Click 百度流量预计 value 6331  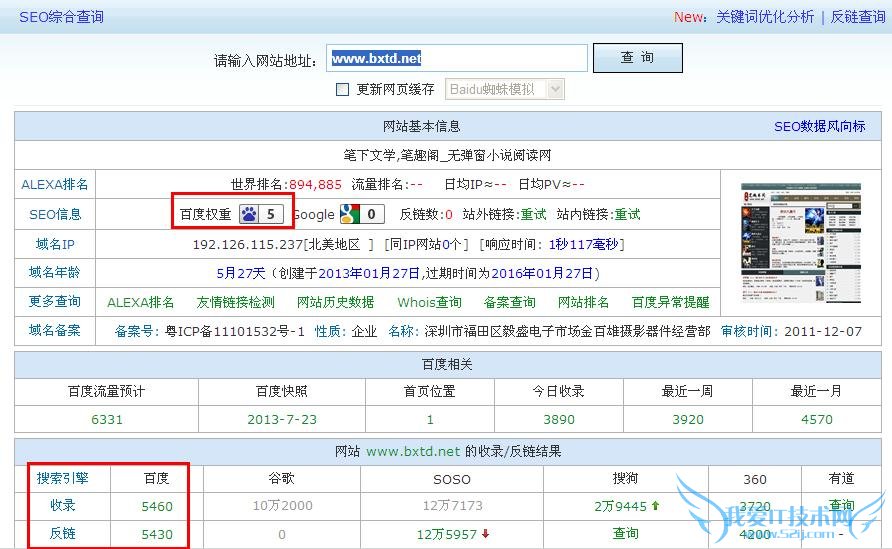pyautogui.click(x=107, y=420)
